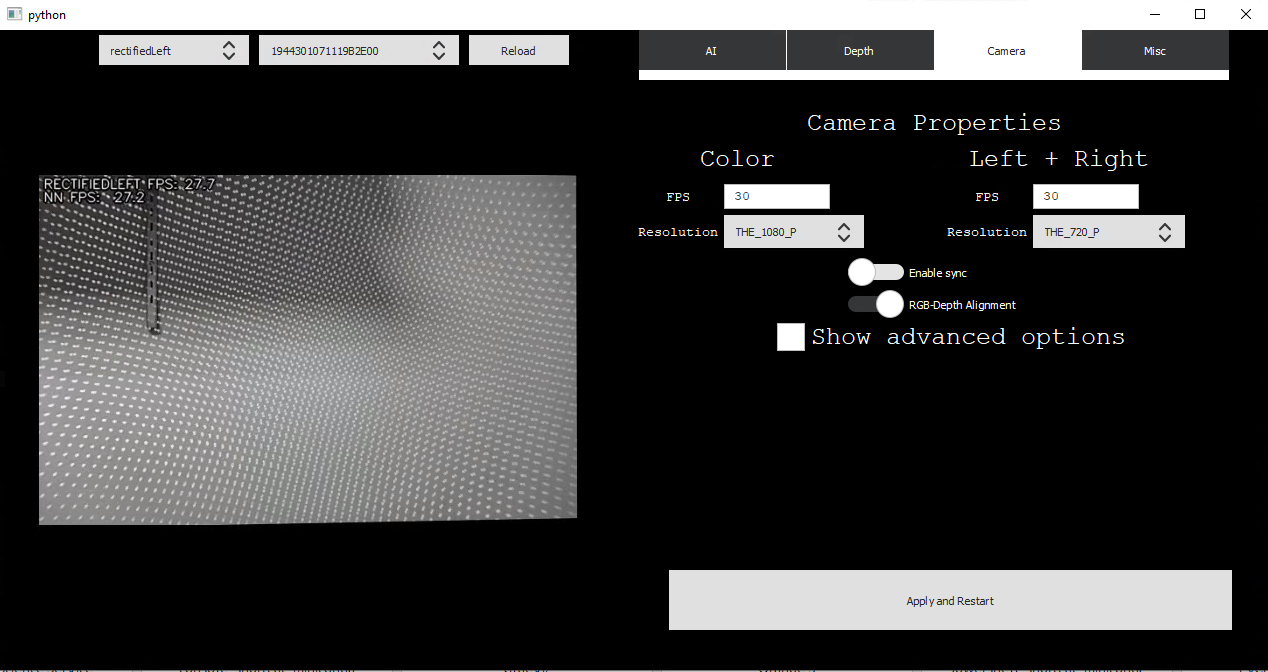
Task: Click the Apply and Restart button
Action: coord(950,600)
